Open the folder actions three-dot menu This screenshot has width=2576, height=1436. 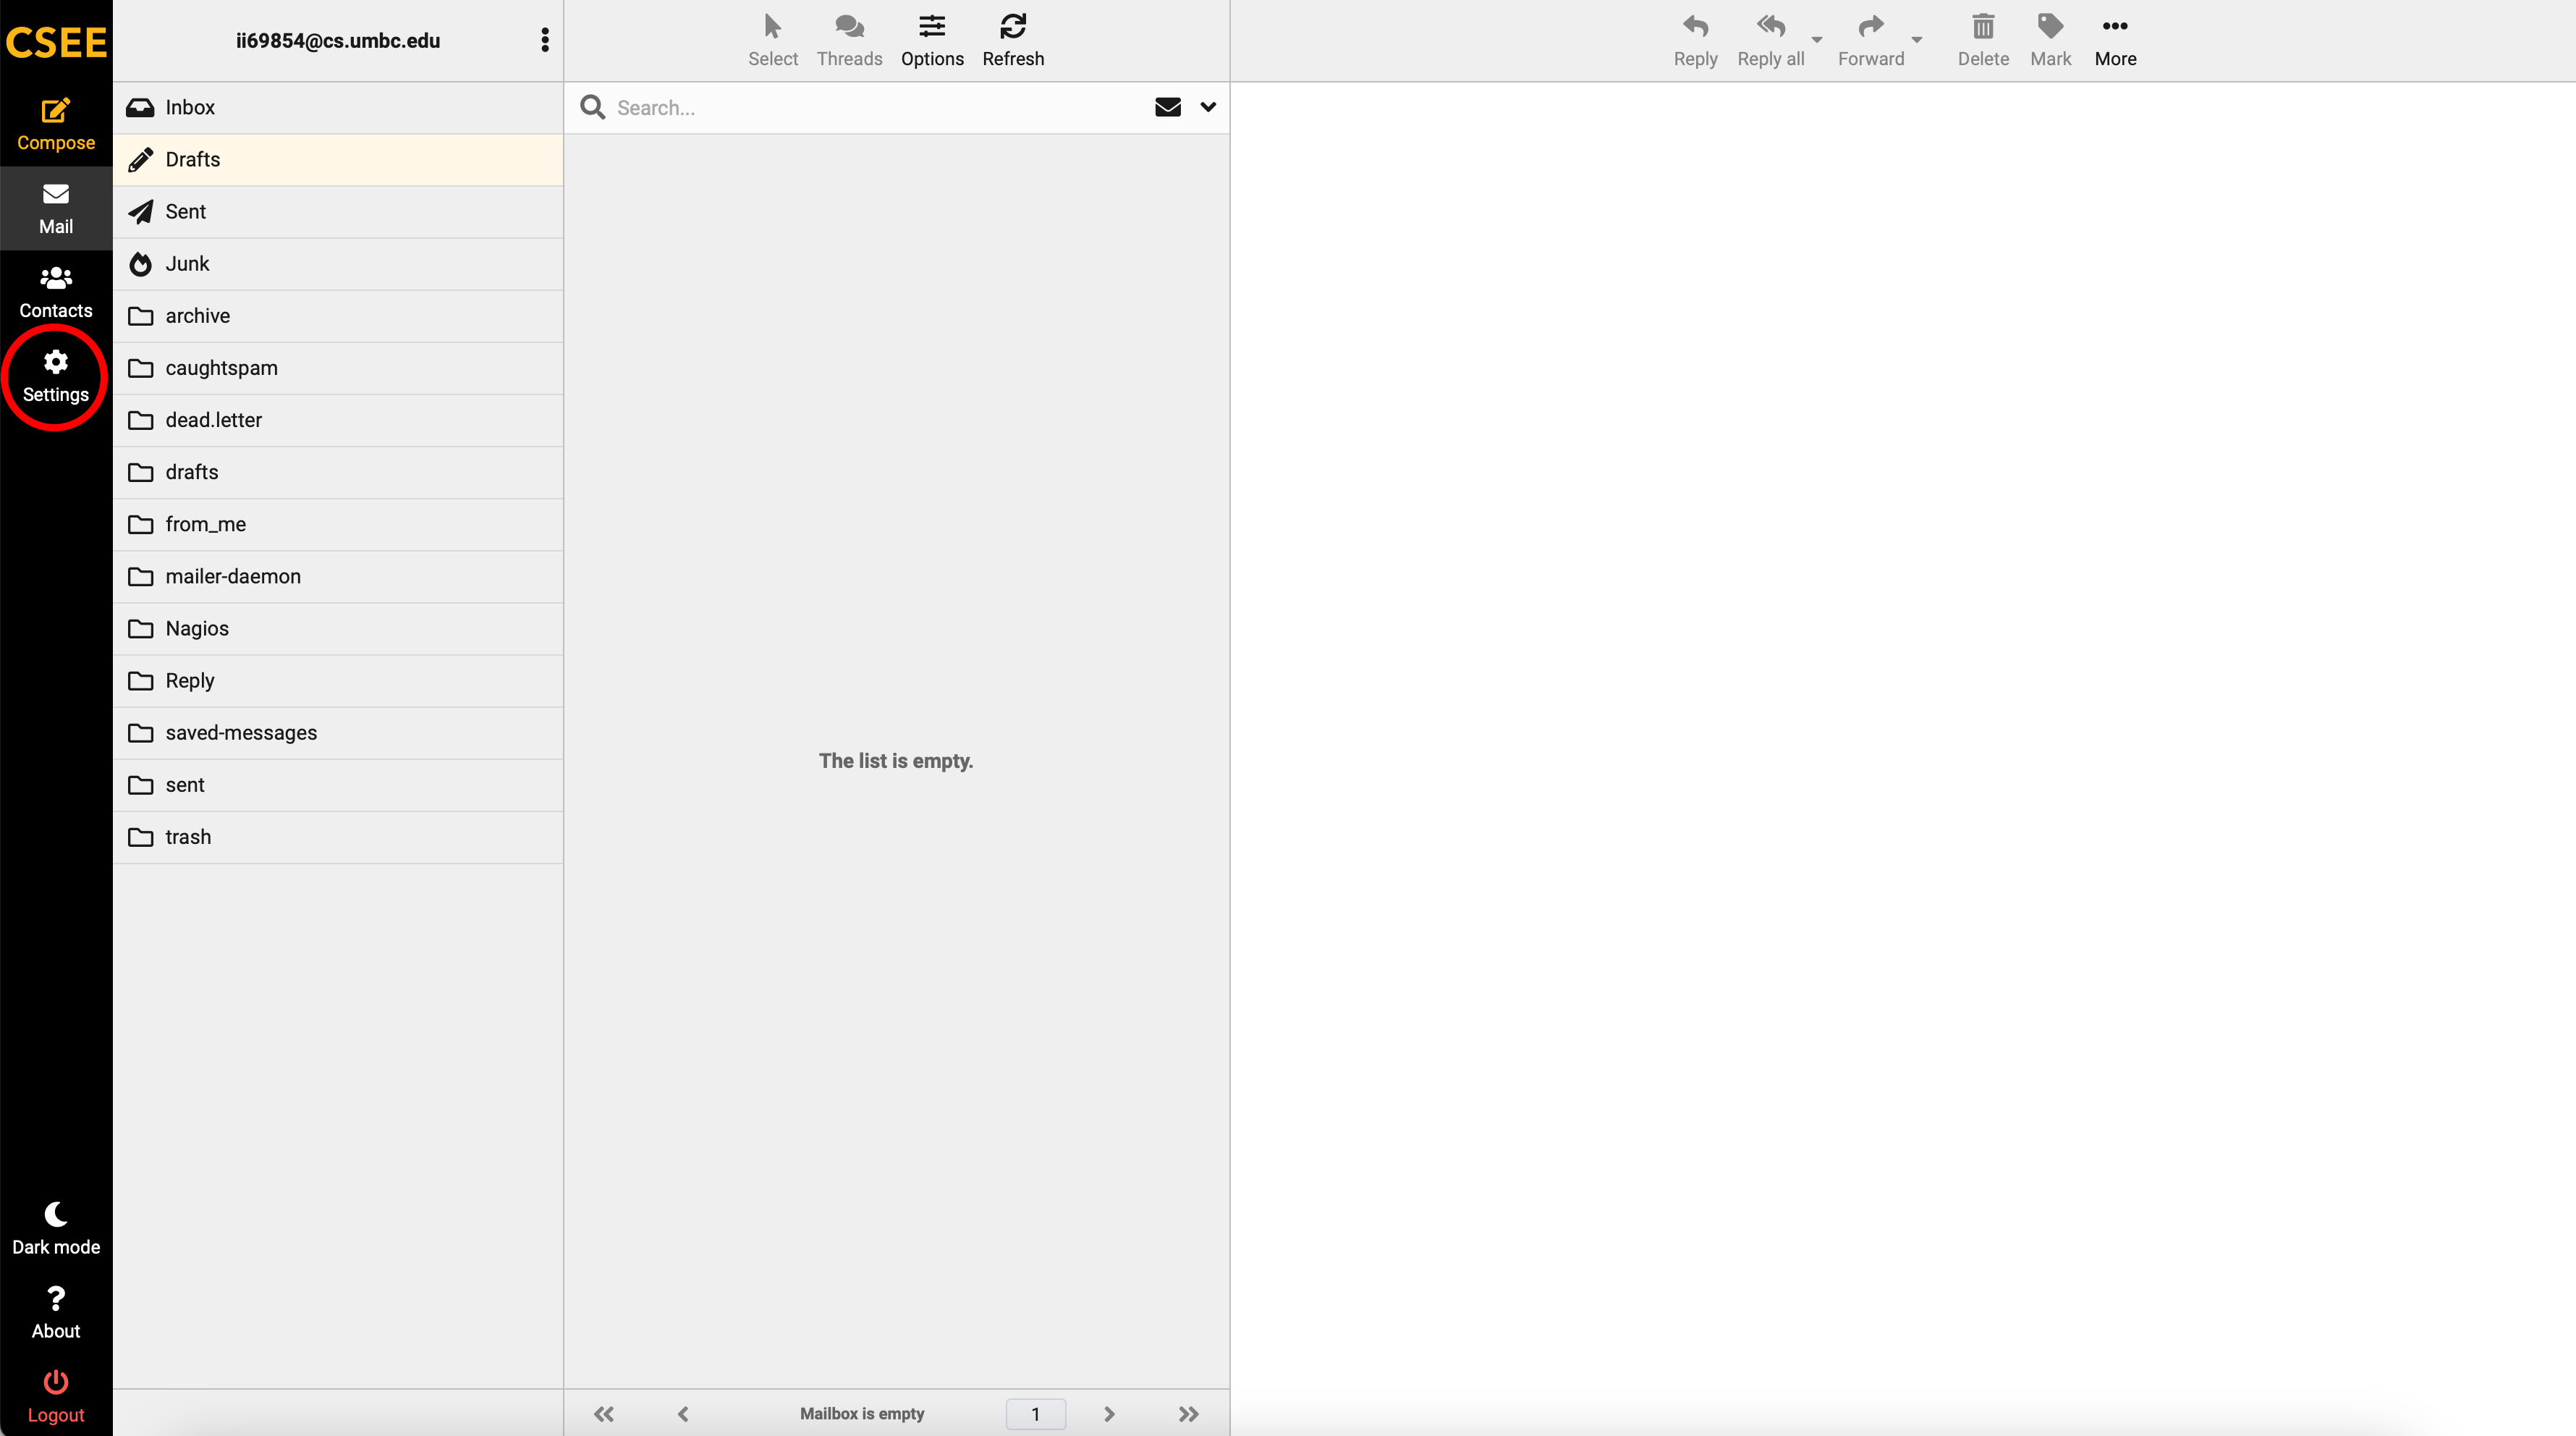point(545,40)
